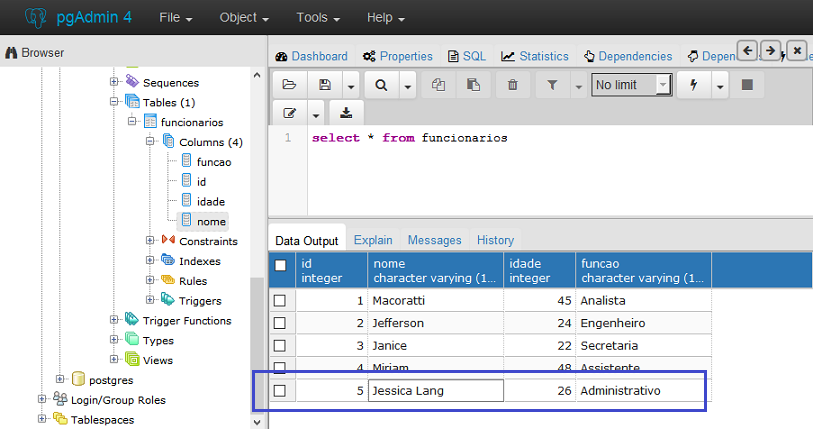The image size is (813, 429).
Task: Click the Indexes icon in tree
Action: point(168,260)
